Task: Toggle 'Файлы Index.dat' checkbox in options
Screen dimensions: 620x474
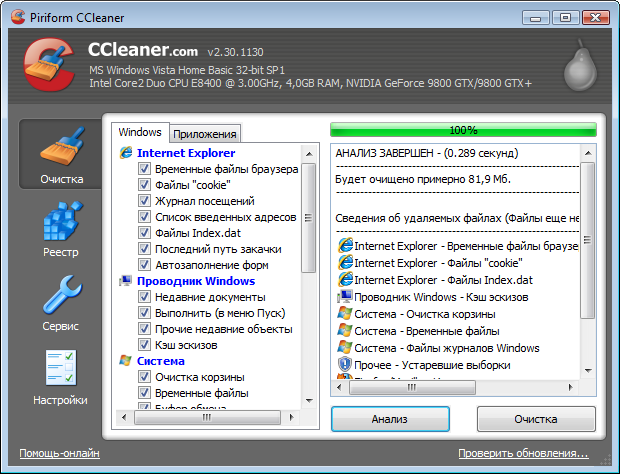Action: (144, 233)
